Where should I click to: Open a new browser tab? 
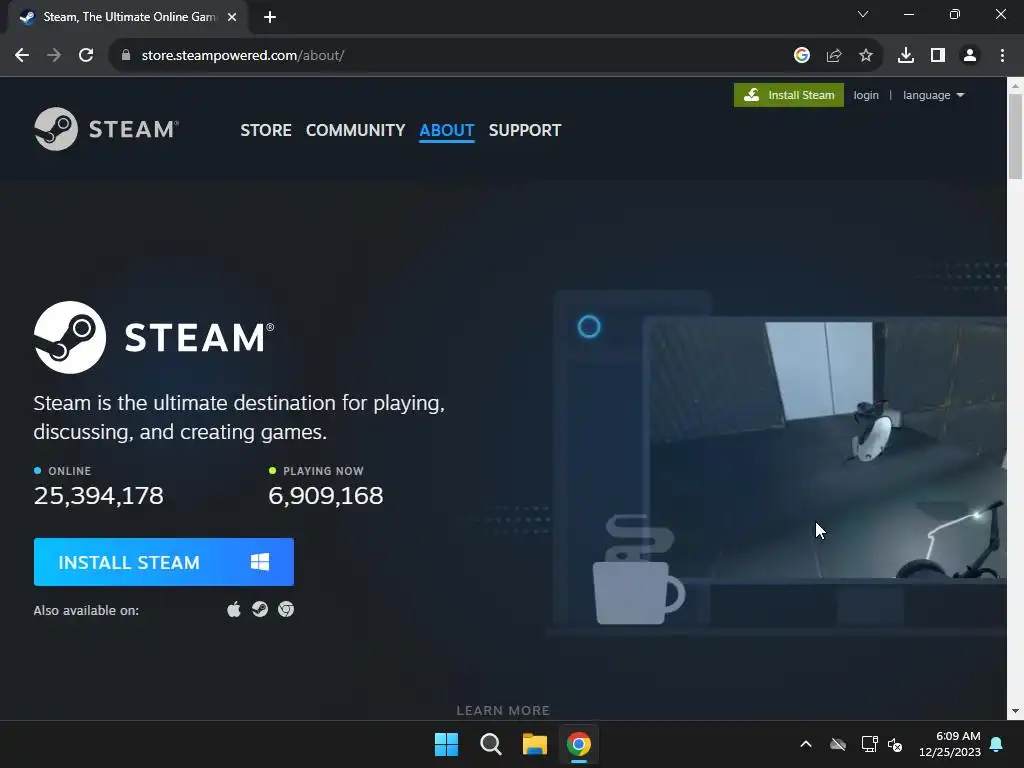pyautogui.click(x=270, y=17)
